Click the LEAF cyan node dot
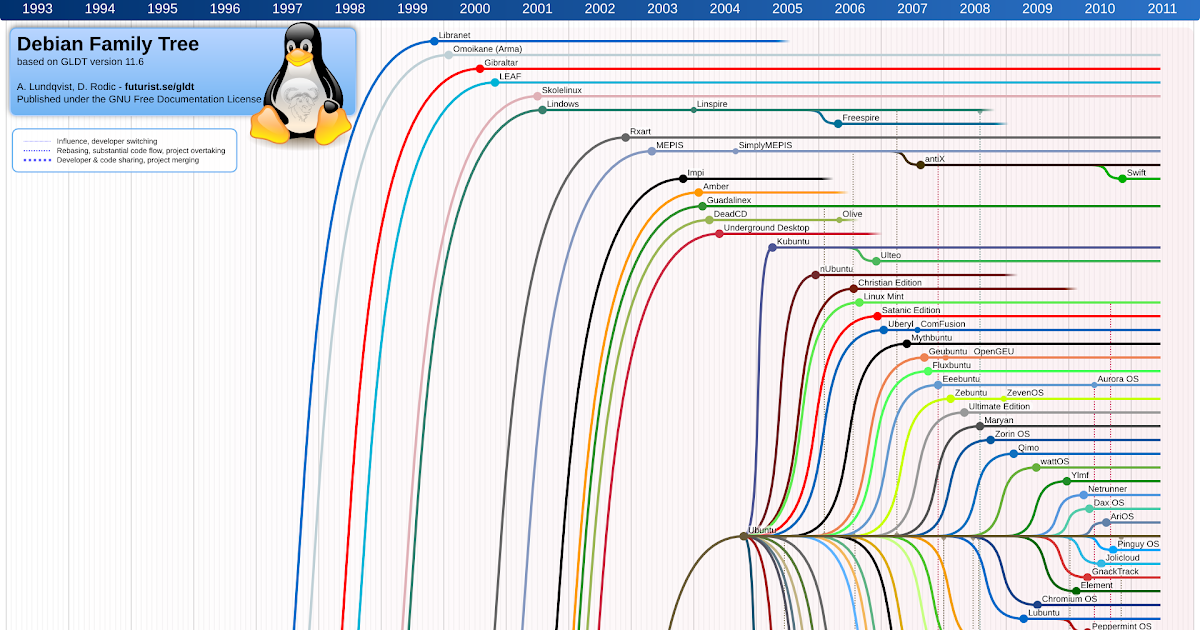The height and width of the screenshot is (630, 1200). click(x=495, y=82)
